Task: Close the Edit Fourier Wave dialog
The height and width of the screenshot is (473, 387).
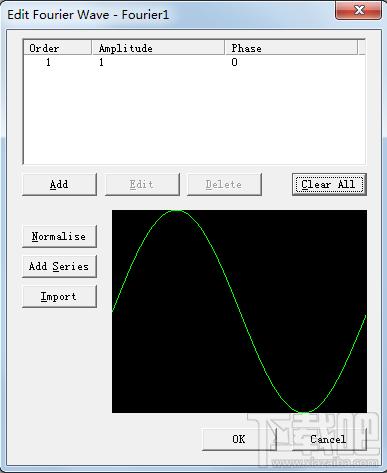Action: [358, 10]
